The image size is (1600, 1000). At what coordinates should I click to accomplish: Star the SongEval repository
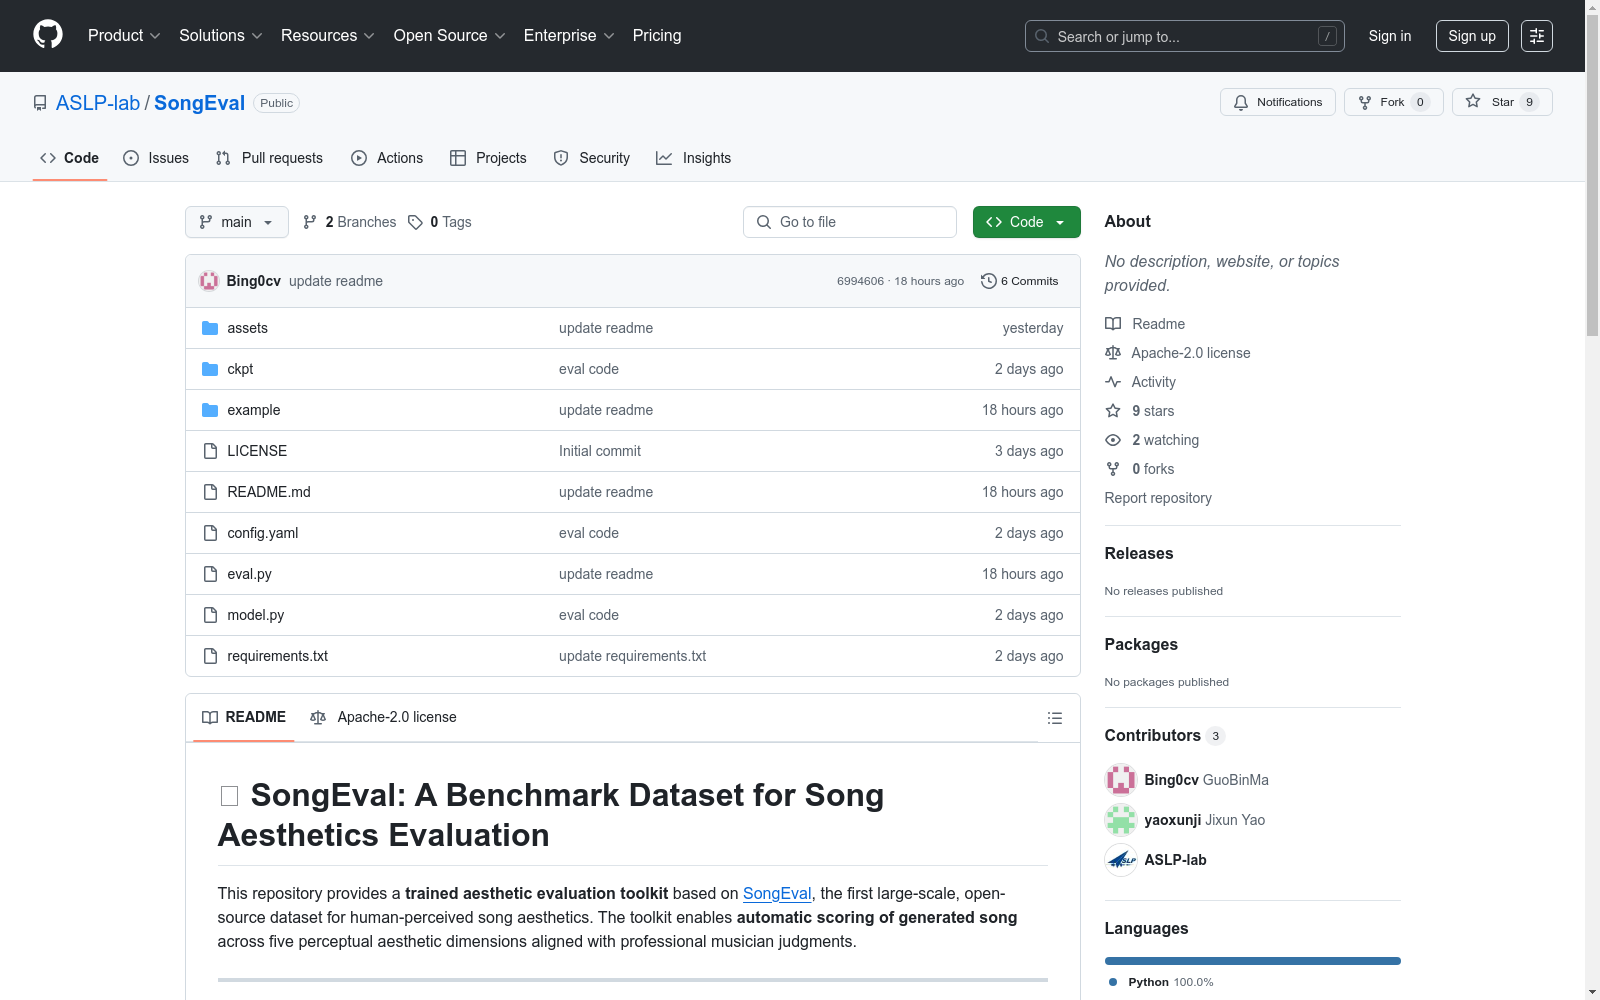pyautogui.click(x=1502, y=102)
